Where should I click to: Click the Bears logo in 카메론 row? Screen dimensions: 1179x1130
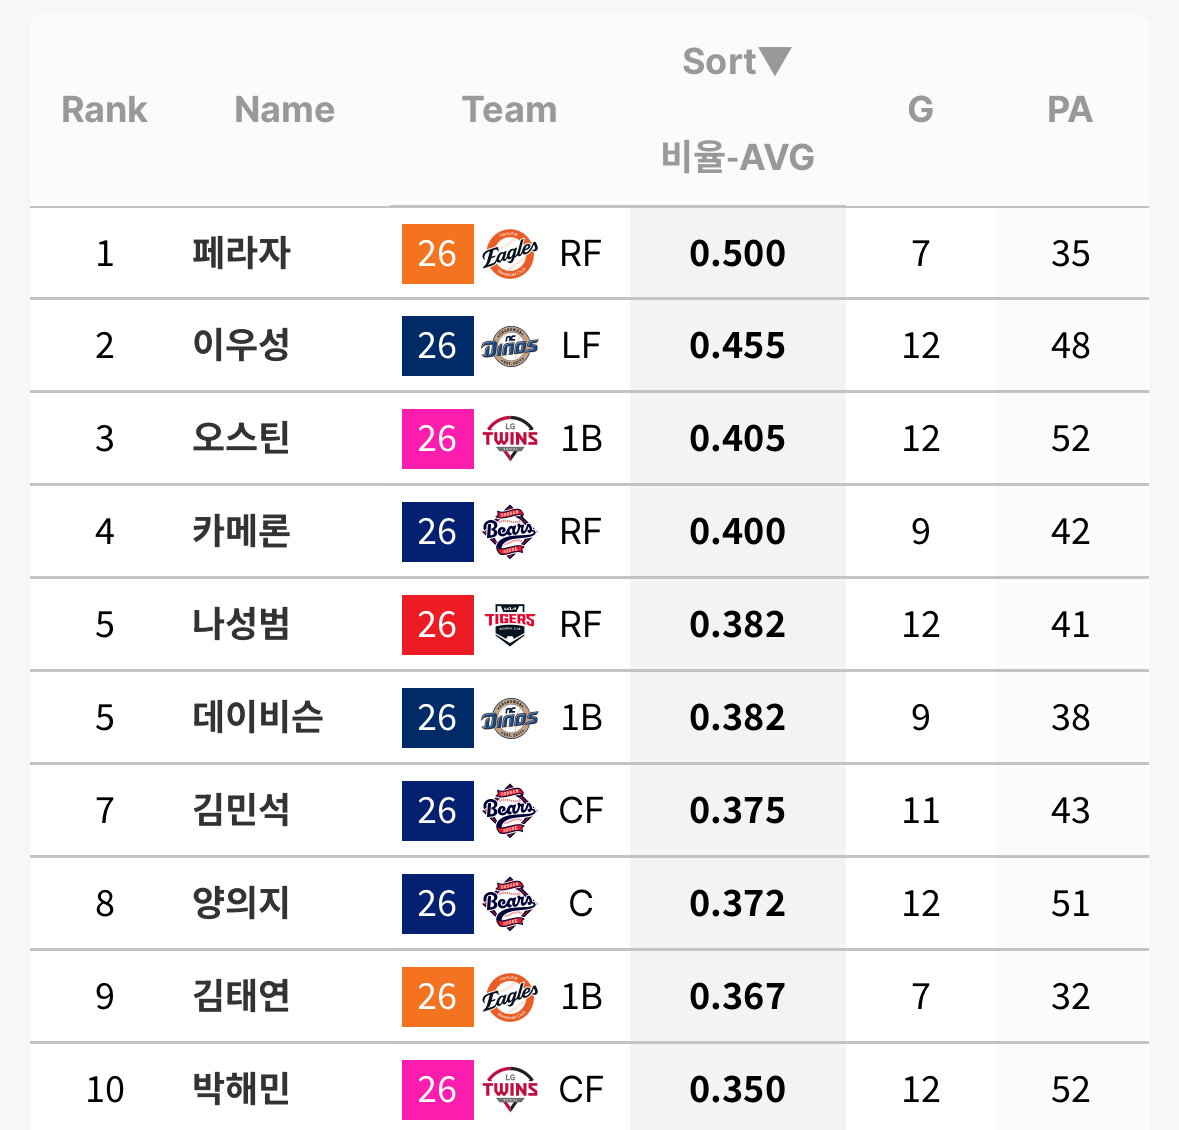(510, 532)
